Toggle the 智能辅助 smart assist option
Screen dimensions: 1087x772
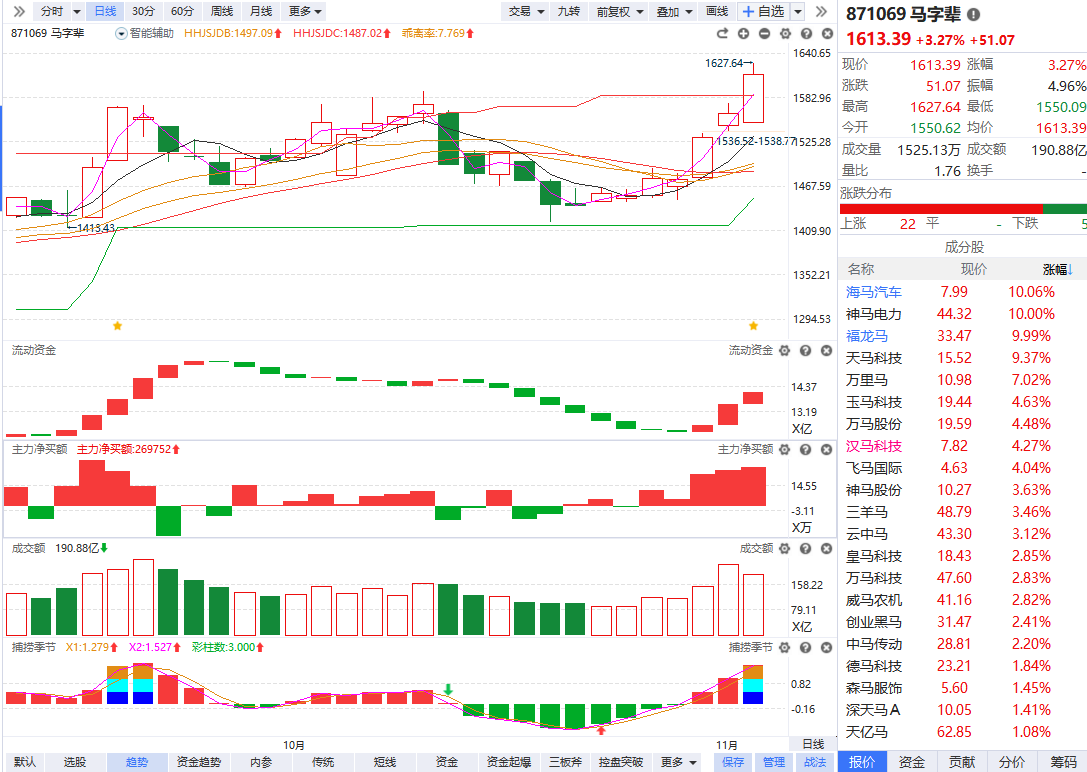click(x=145, y=33)
